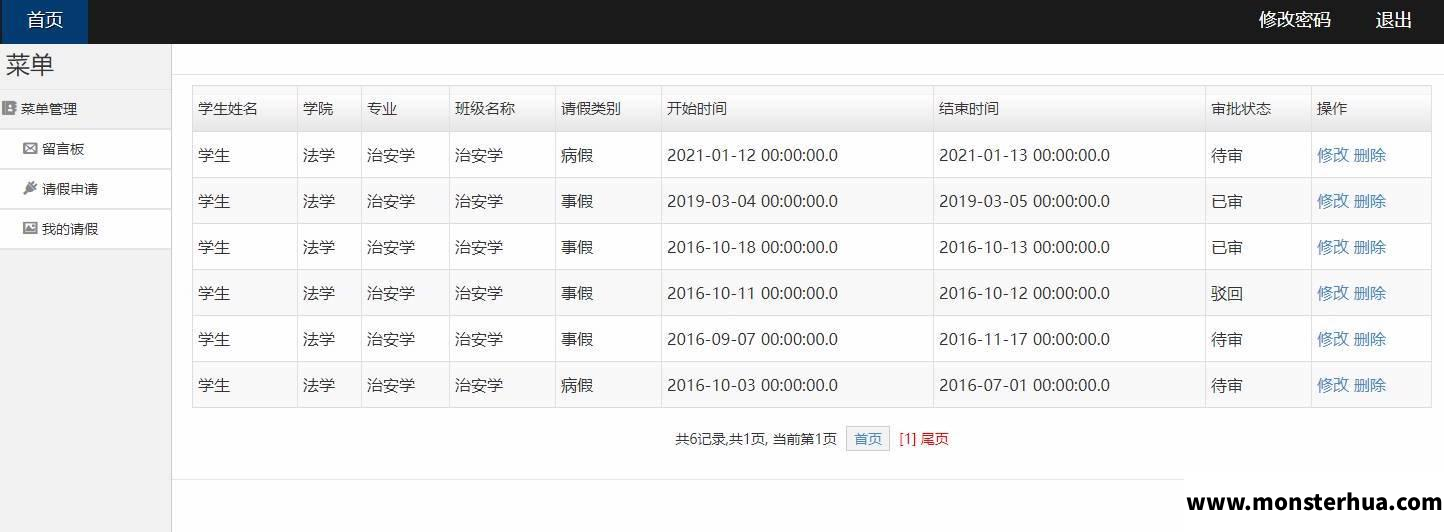Click 删除 for the 2016-10-18 leave row
Viewport: 1444px width, 532px height.
click(1370, 247)
